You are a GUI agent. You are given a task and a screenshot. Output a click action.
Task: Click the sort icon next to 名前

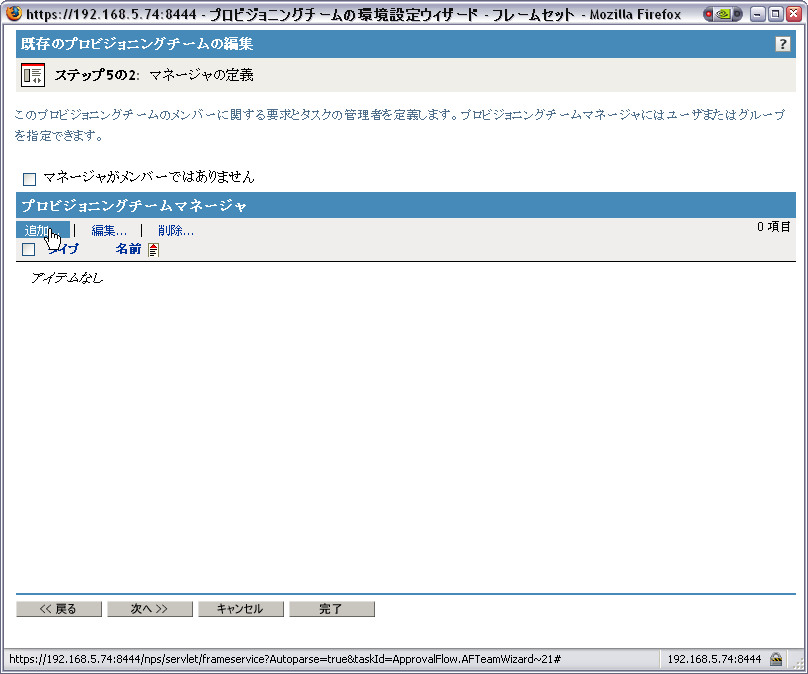(153, 250)
